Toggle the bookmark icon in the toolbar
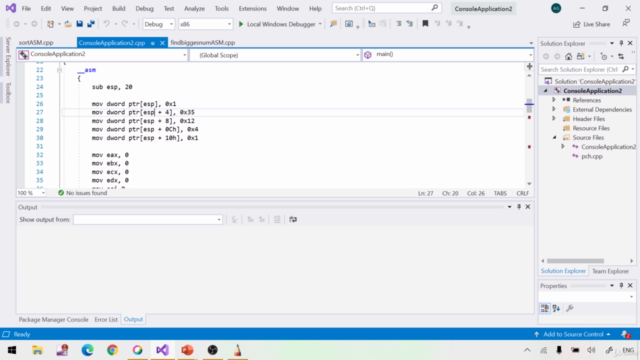The image size is (640, 360). pyautogui.click(x=425, y=24)
